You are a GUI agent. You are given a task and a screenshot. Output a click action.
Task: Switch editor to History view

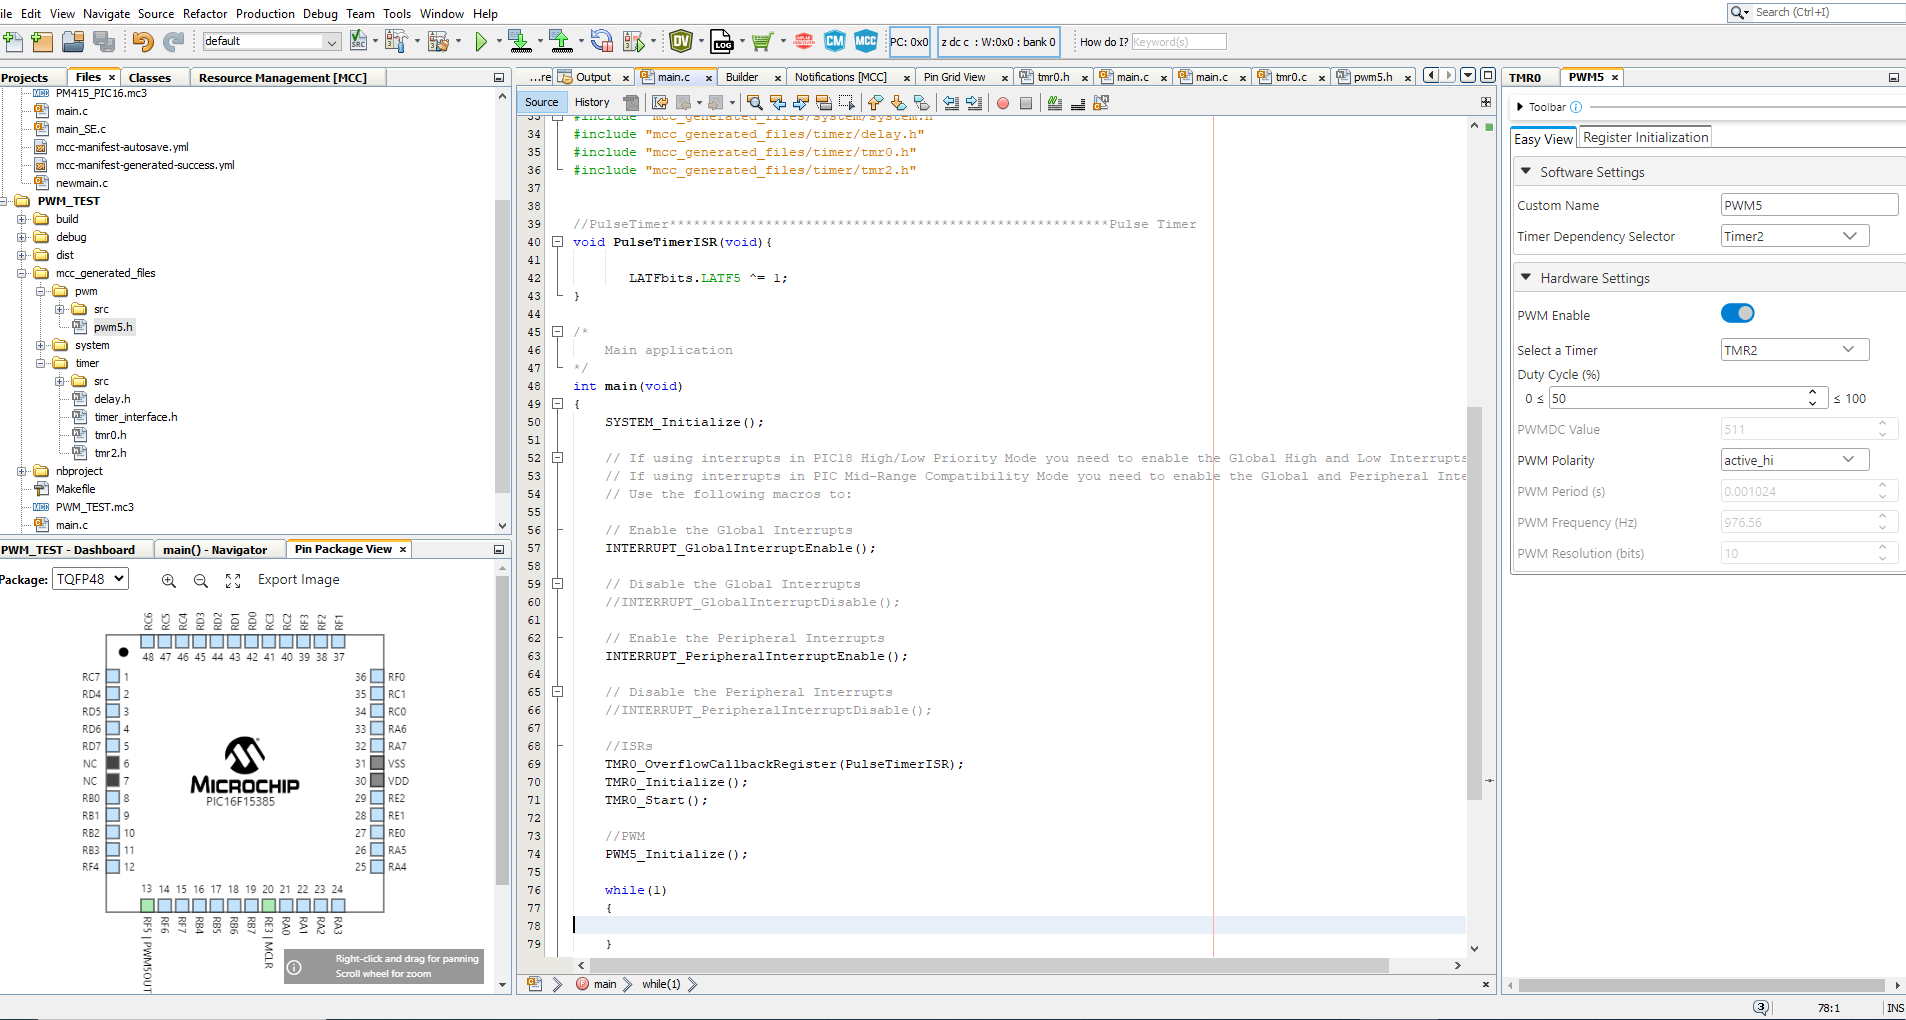(592, 102)
